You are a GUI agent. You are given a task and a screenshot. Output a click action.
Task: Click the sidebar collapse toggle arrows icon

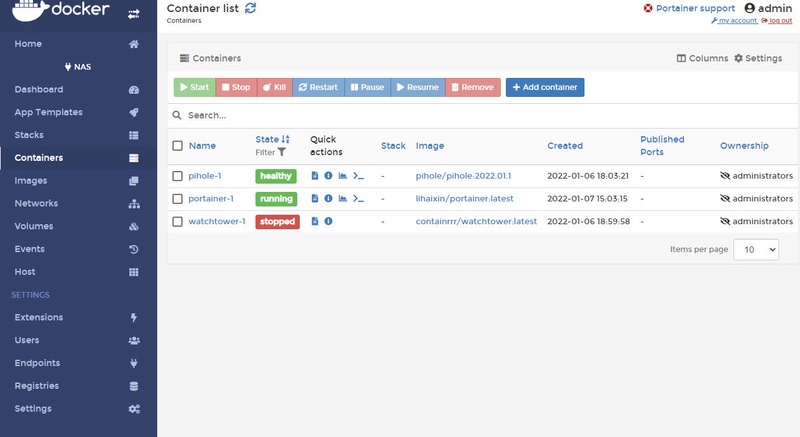(x=134, y=14)
